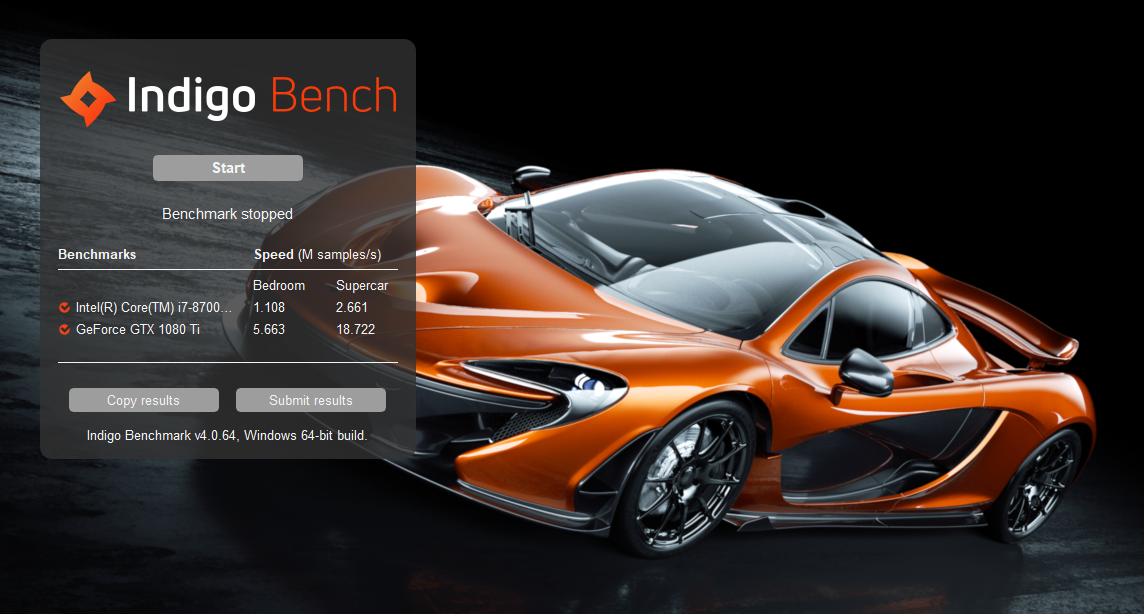Click the CPU Bedroom score 1.108

[269, 308]
